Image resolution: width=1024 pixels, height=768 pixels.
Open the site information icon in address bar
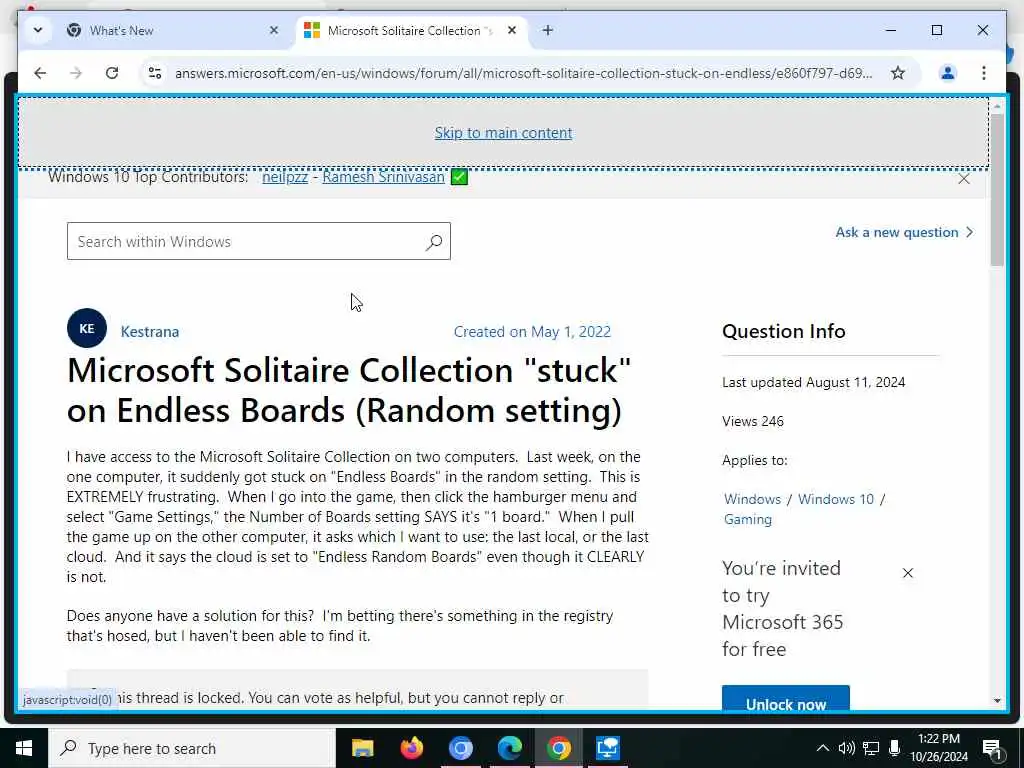point(155,73)
